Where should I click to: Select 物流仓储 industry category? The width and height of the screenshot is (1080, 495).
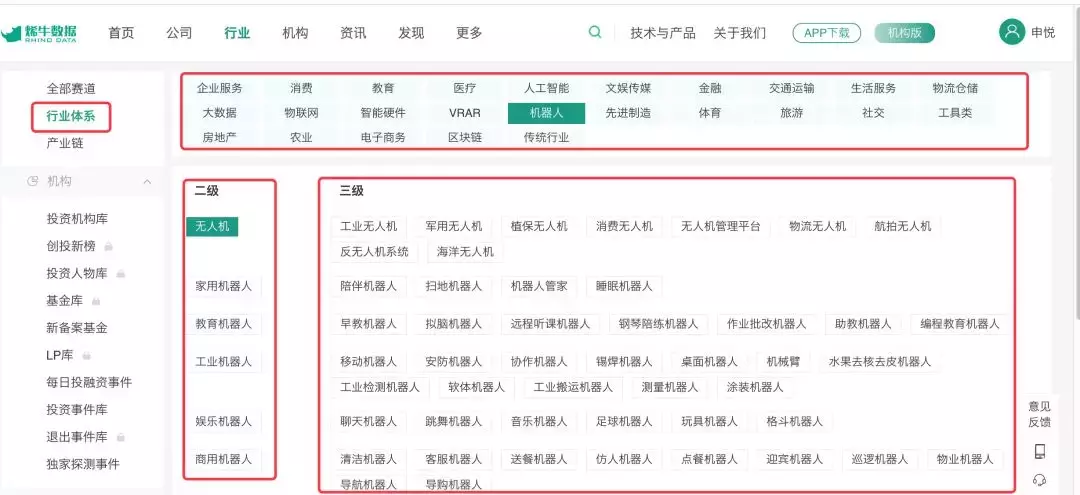click(x=955, y=88)
